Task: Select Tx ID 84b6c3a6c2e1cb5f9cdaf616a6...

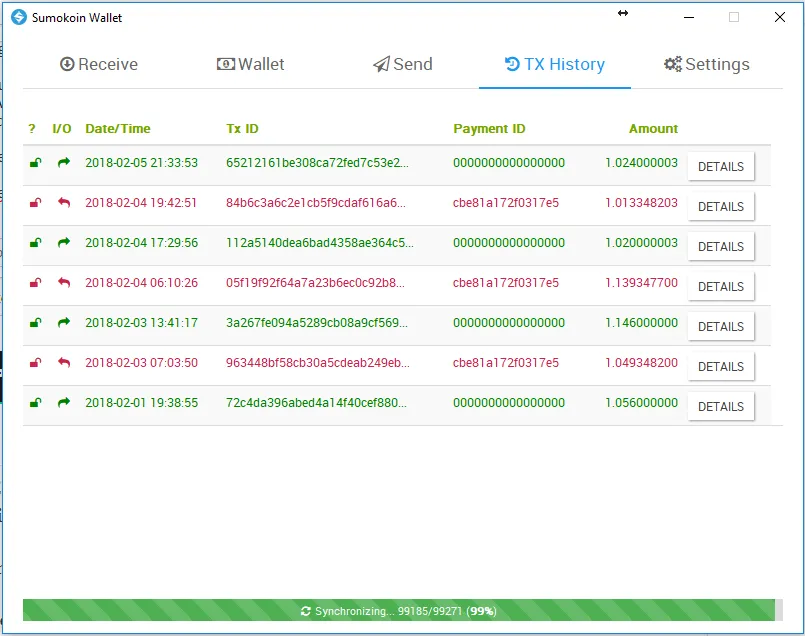Action: pos(316,203)
